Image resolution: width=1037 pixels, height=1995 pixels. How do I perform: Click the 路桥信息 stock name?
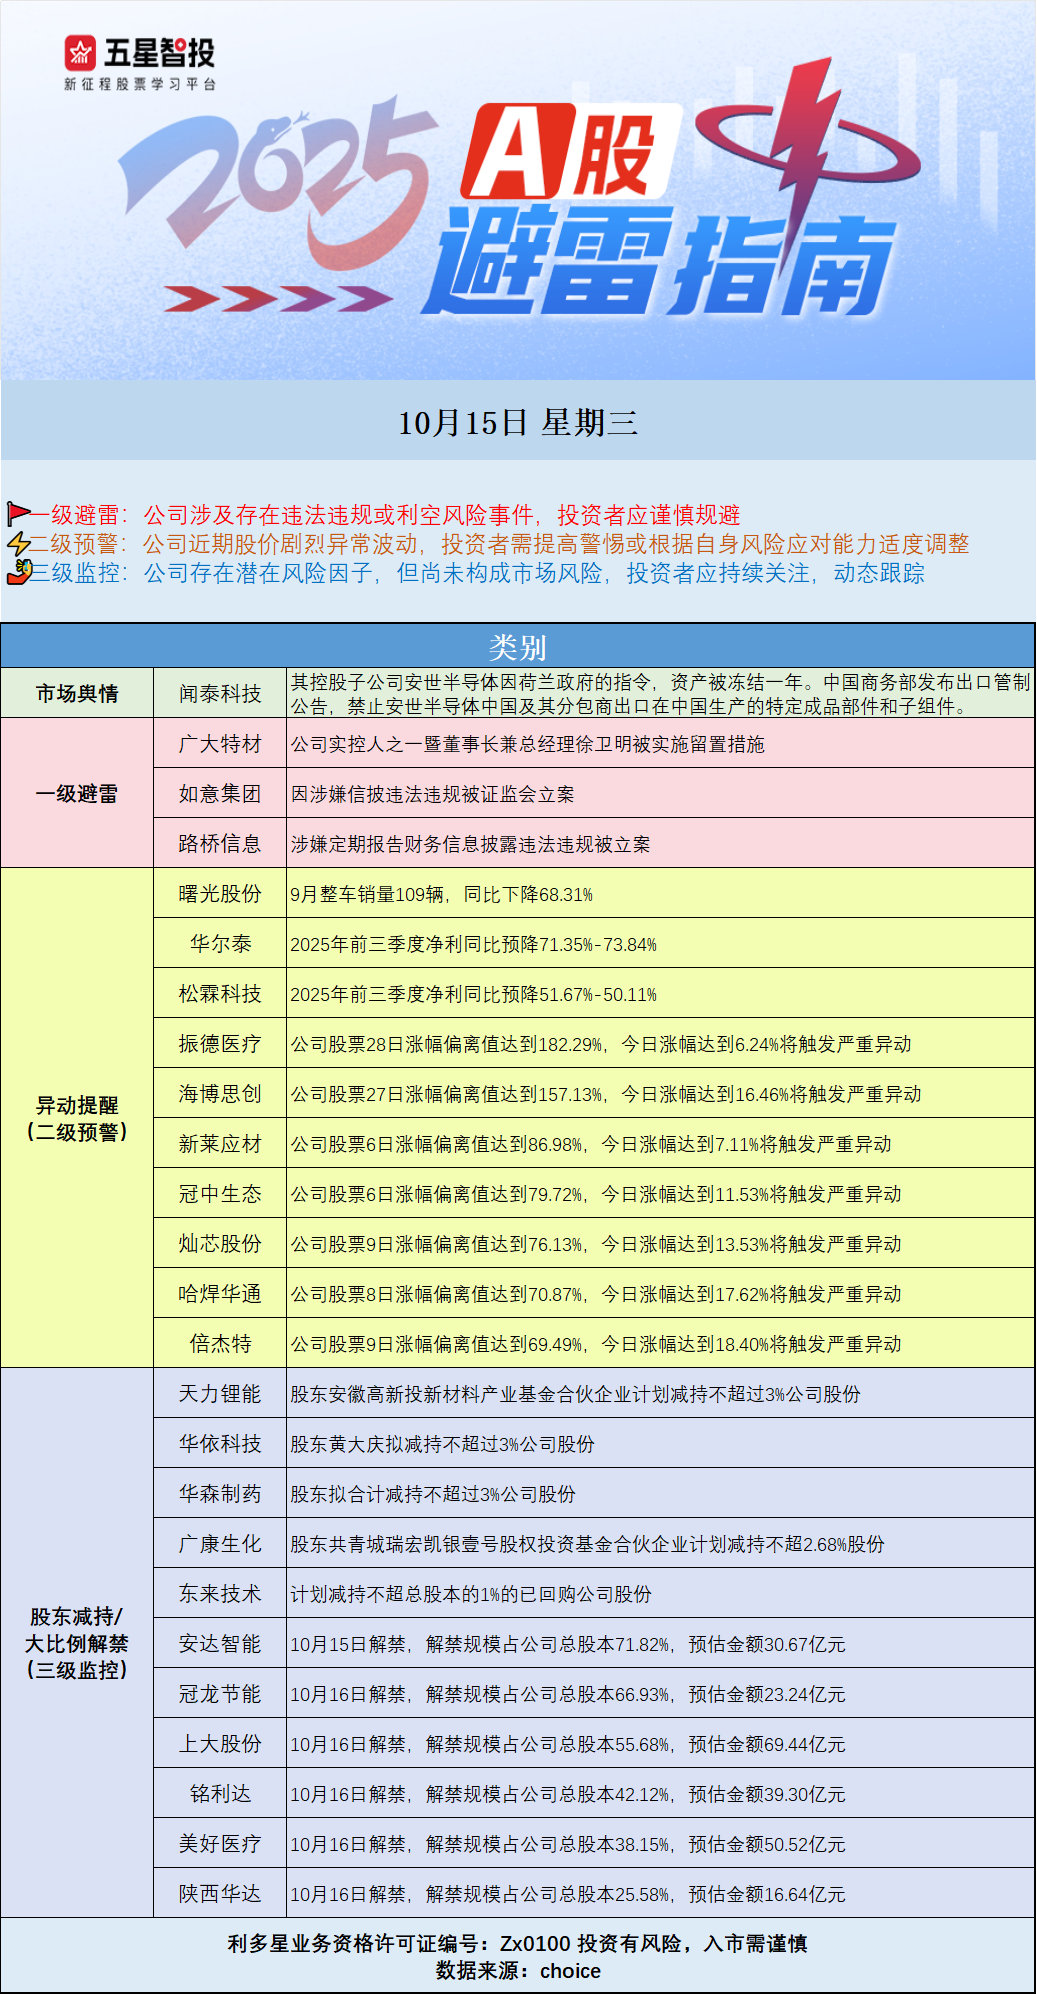pyautogui.click(x=220, y=844)
